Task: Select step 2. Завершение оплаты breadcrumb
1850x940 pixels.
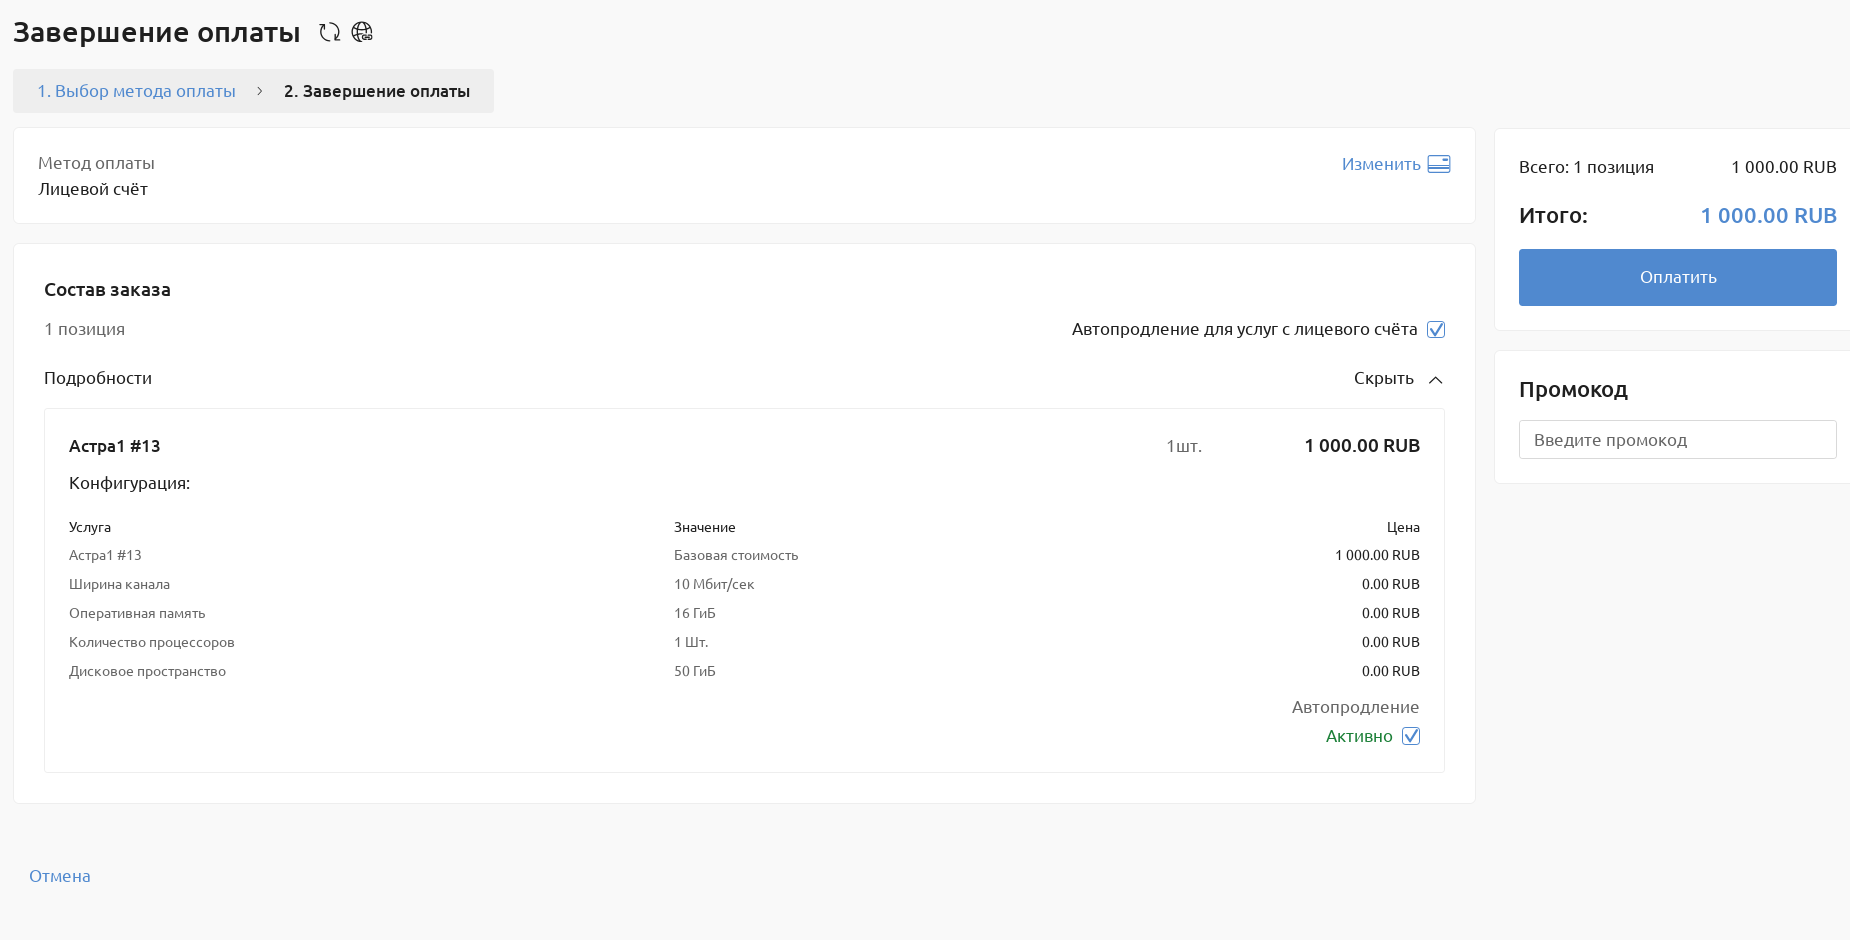Action: (377, 91)
